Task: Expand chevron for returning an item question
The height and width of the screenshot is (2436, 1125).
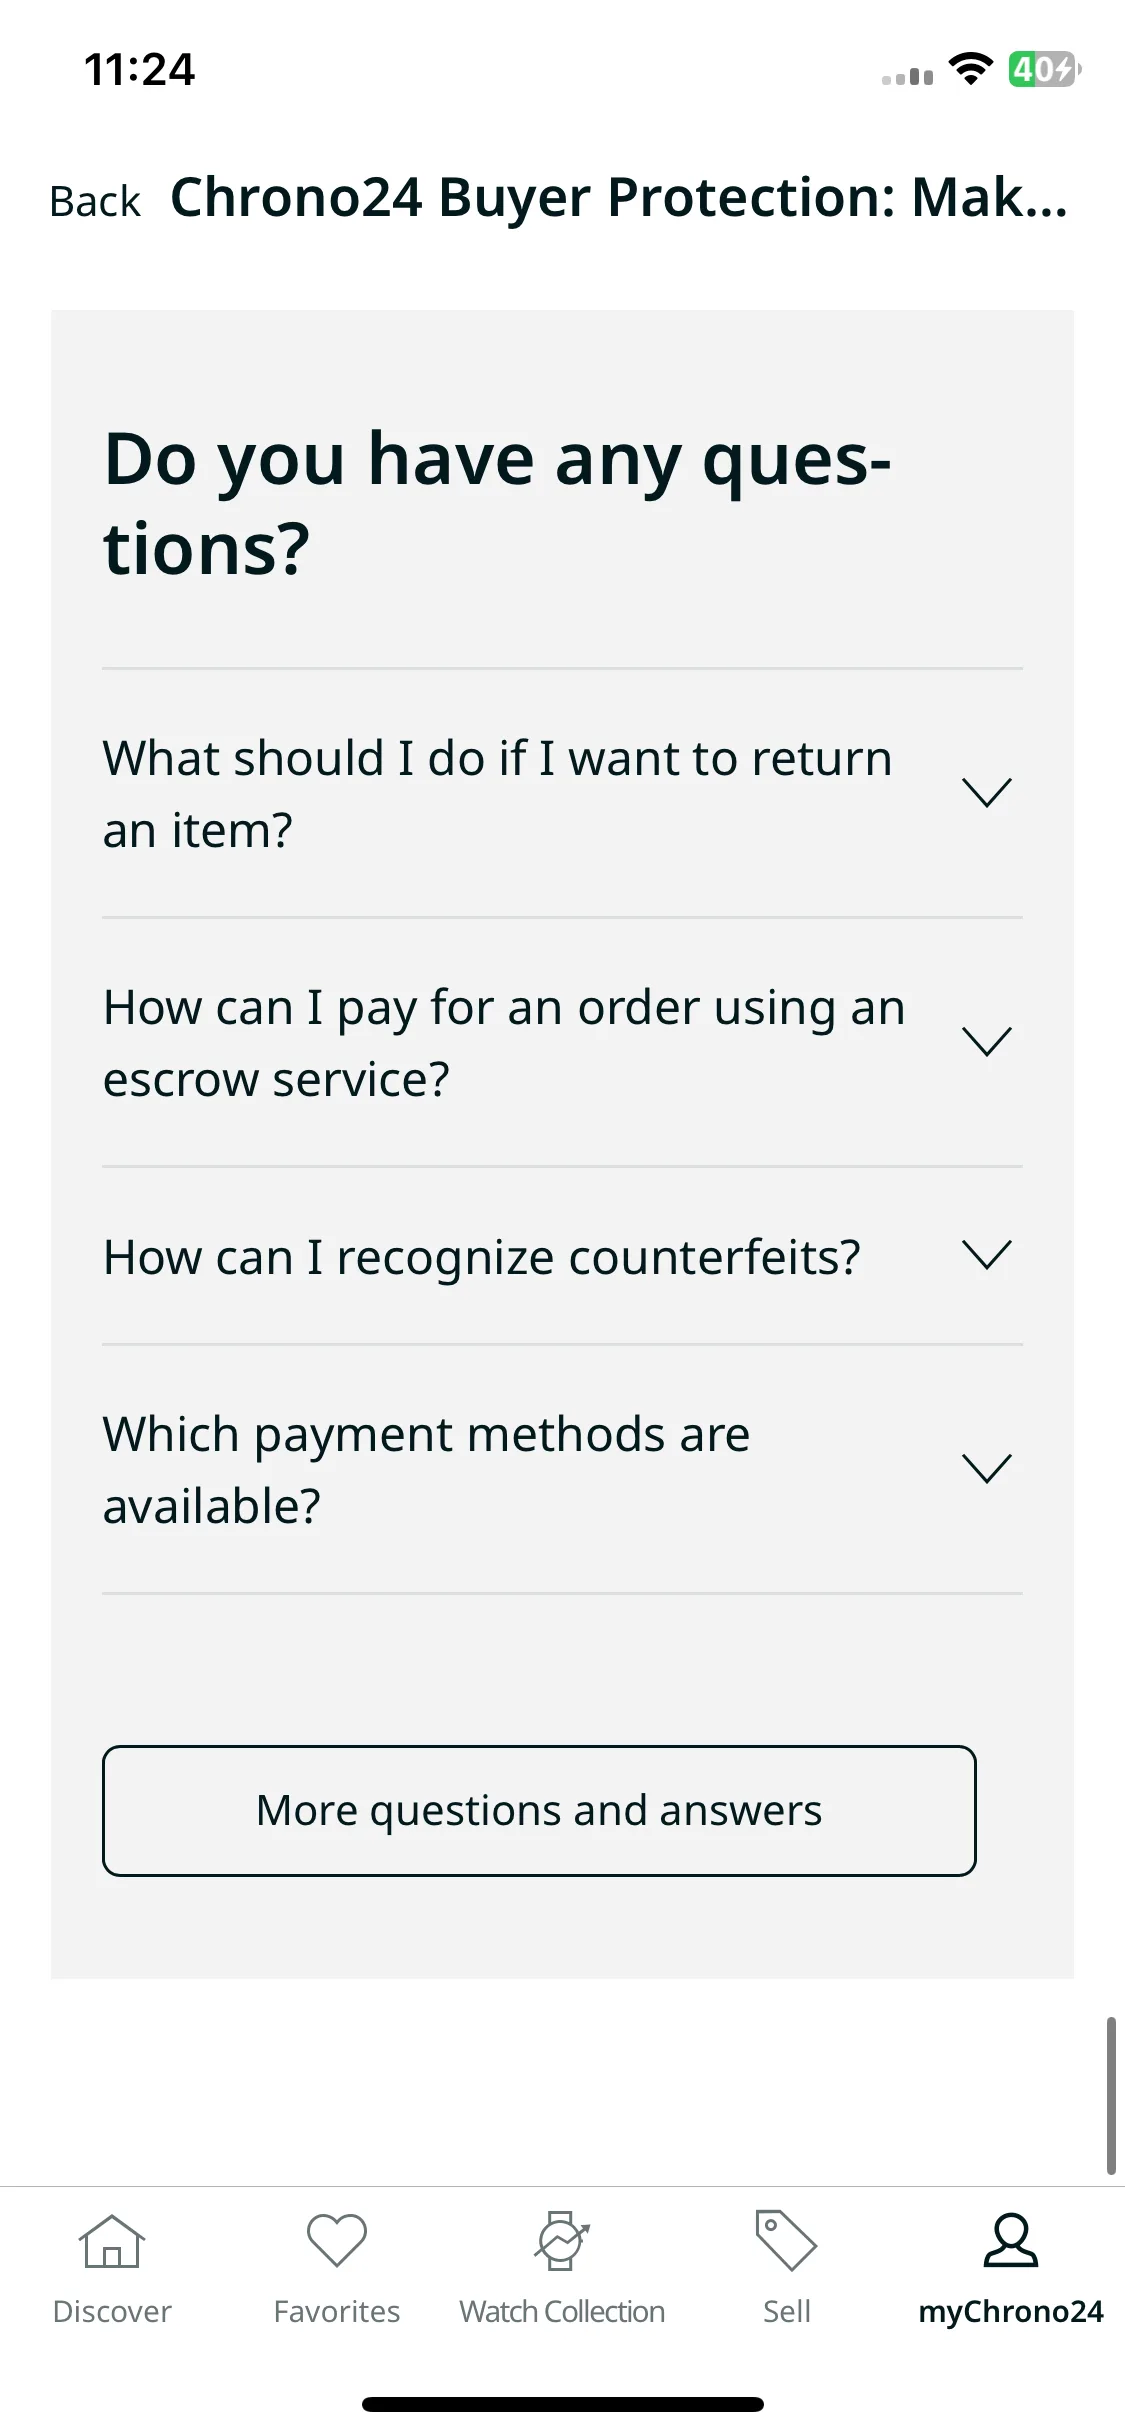Action: pyautogui.click(x=987, y=793)
